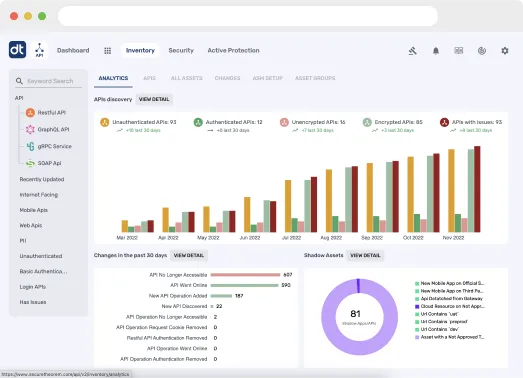Open the Inventory menu
The width and height of the screenshot is (523, 378).
(140, 50)
